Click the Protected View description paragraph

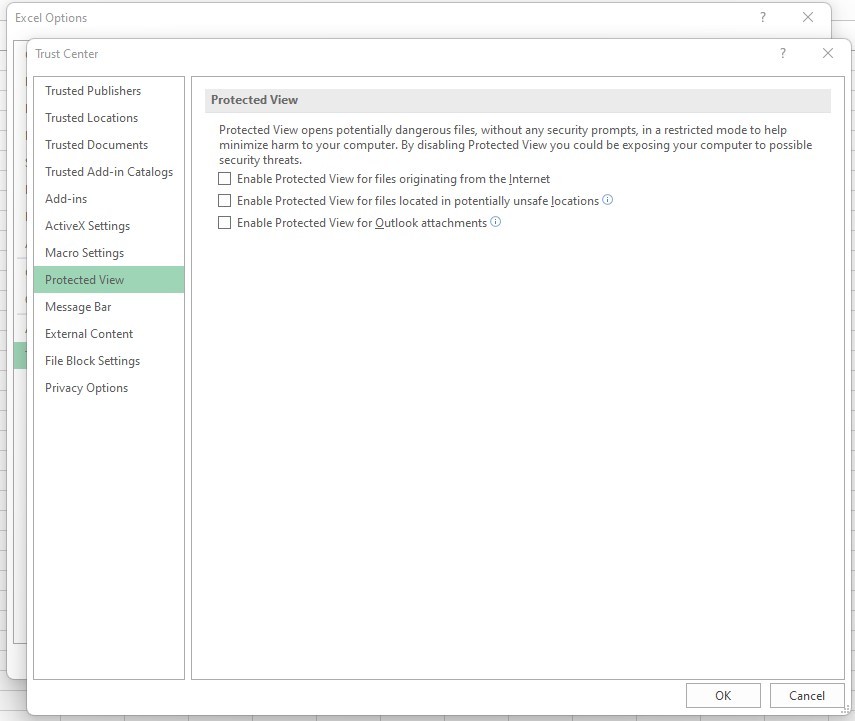pos(515,145)
